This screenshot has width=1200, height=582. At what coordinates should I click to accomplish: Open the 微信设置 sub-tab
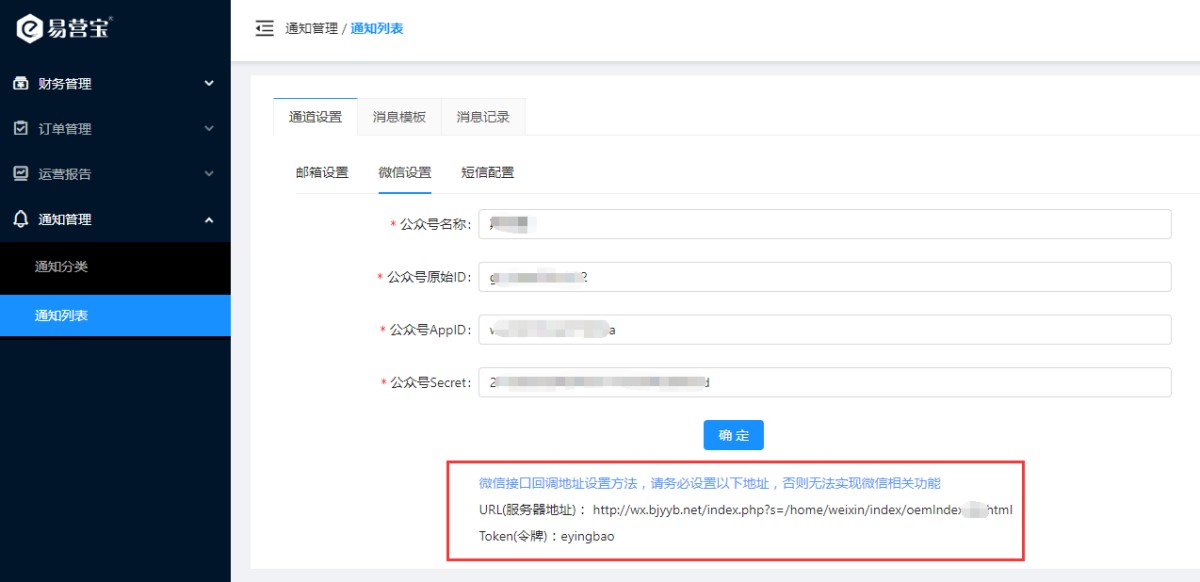(x=405, y=172)
